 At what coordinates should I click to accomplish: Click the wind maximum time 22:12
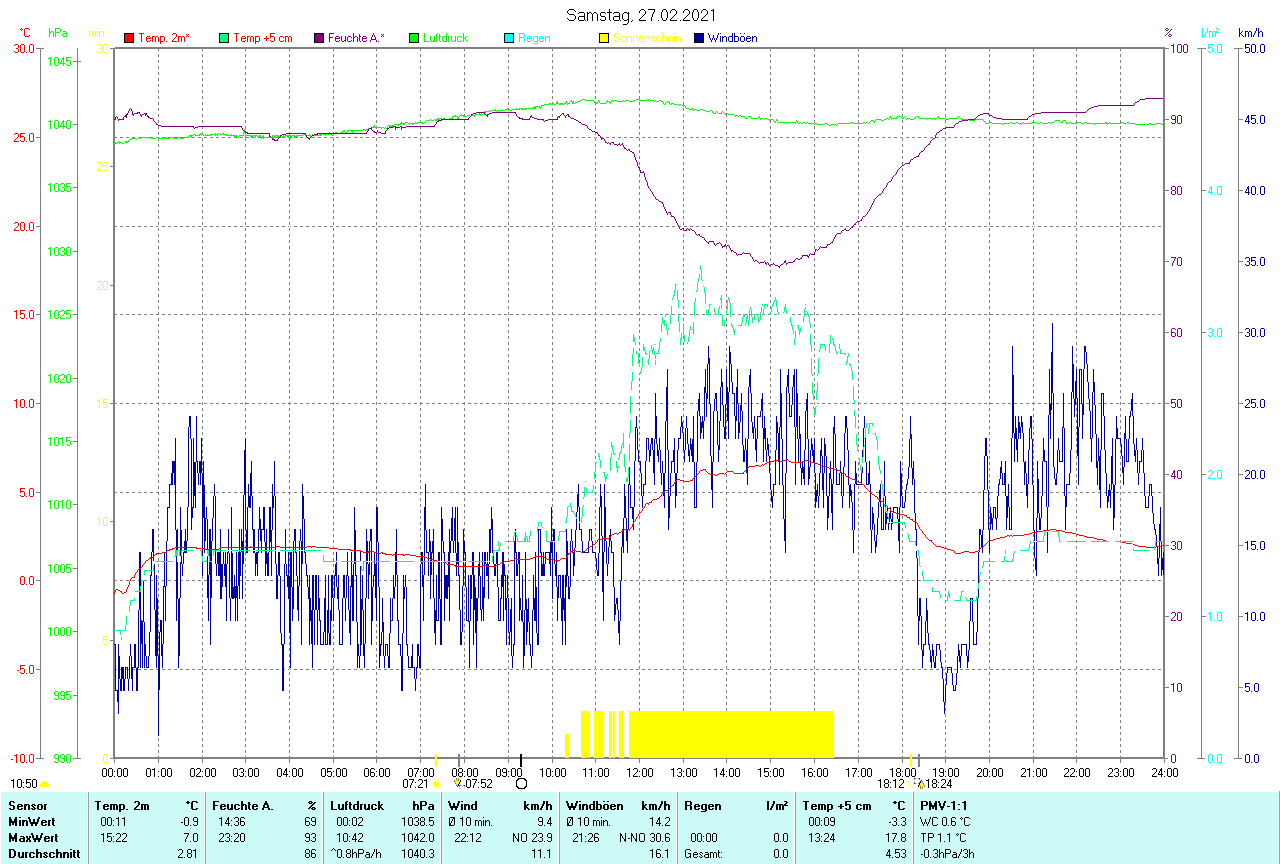(x=468, y=837)
